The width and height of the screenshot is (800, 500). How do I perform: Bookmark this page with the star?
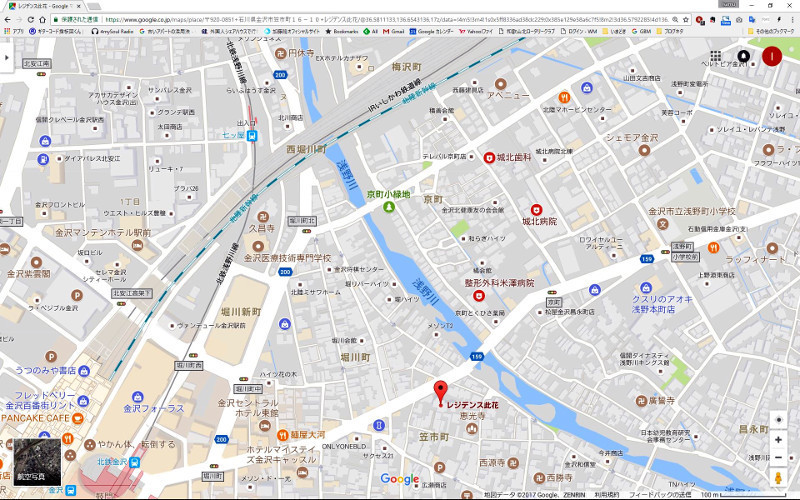[x=686, y=19]
